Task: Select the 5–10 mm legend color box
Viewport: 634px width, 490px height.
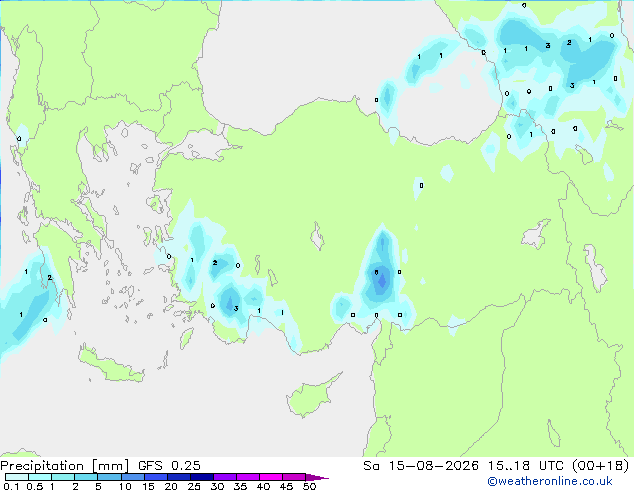Action: (109, 477)
